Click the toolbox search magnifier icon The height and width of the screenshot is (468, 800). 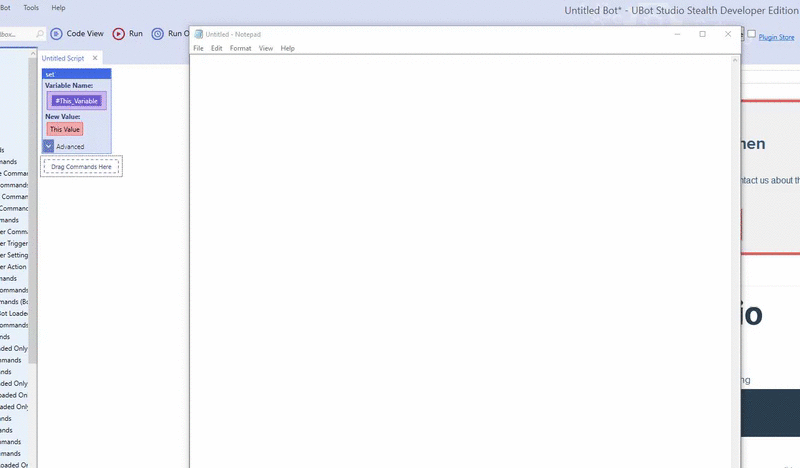(40, 34)
